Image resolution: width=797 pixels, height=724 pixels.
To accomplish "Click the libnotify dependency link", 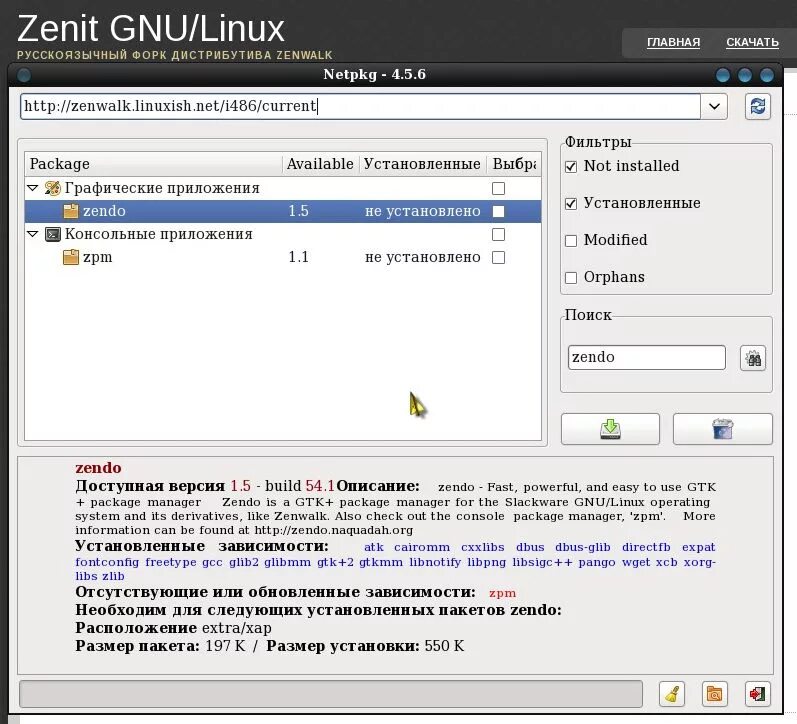I will (x=435, y=562).
